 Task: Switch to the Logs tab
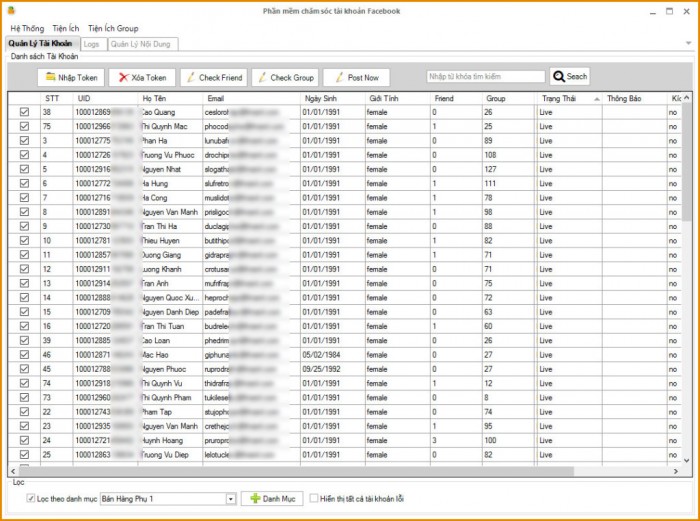point(93,44)
